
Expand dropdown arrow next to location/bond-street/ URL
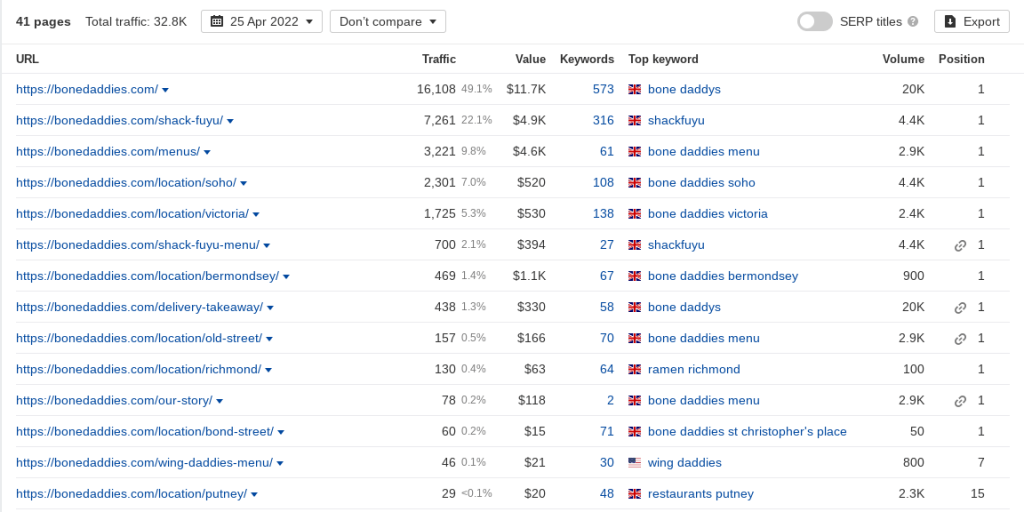pyautogui.click(x=281, y=432)
